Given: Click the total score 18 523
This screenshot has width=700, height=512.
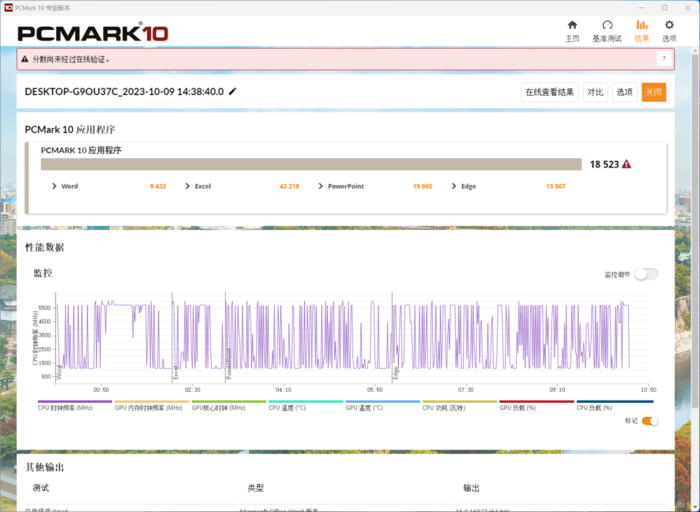Looking at the screenshot, I should [x=604, y=164].
